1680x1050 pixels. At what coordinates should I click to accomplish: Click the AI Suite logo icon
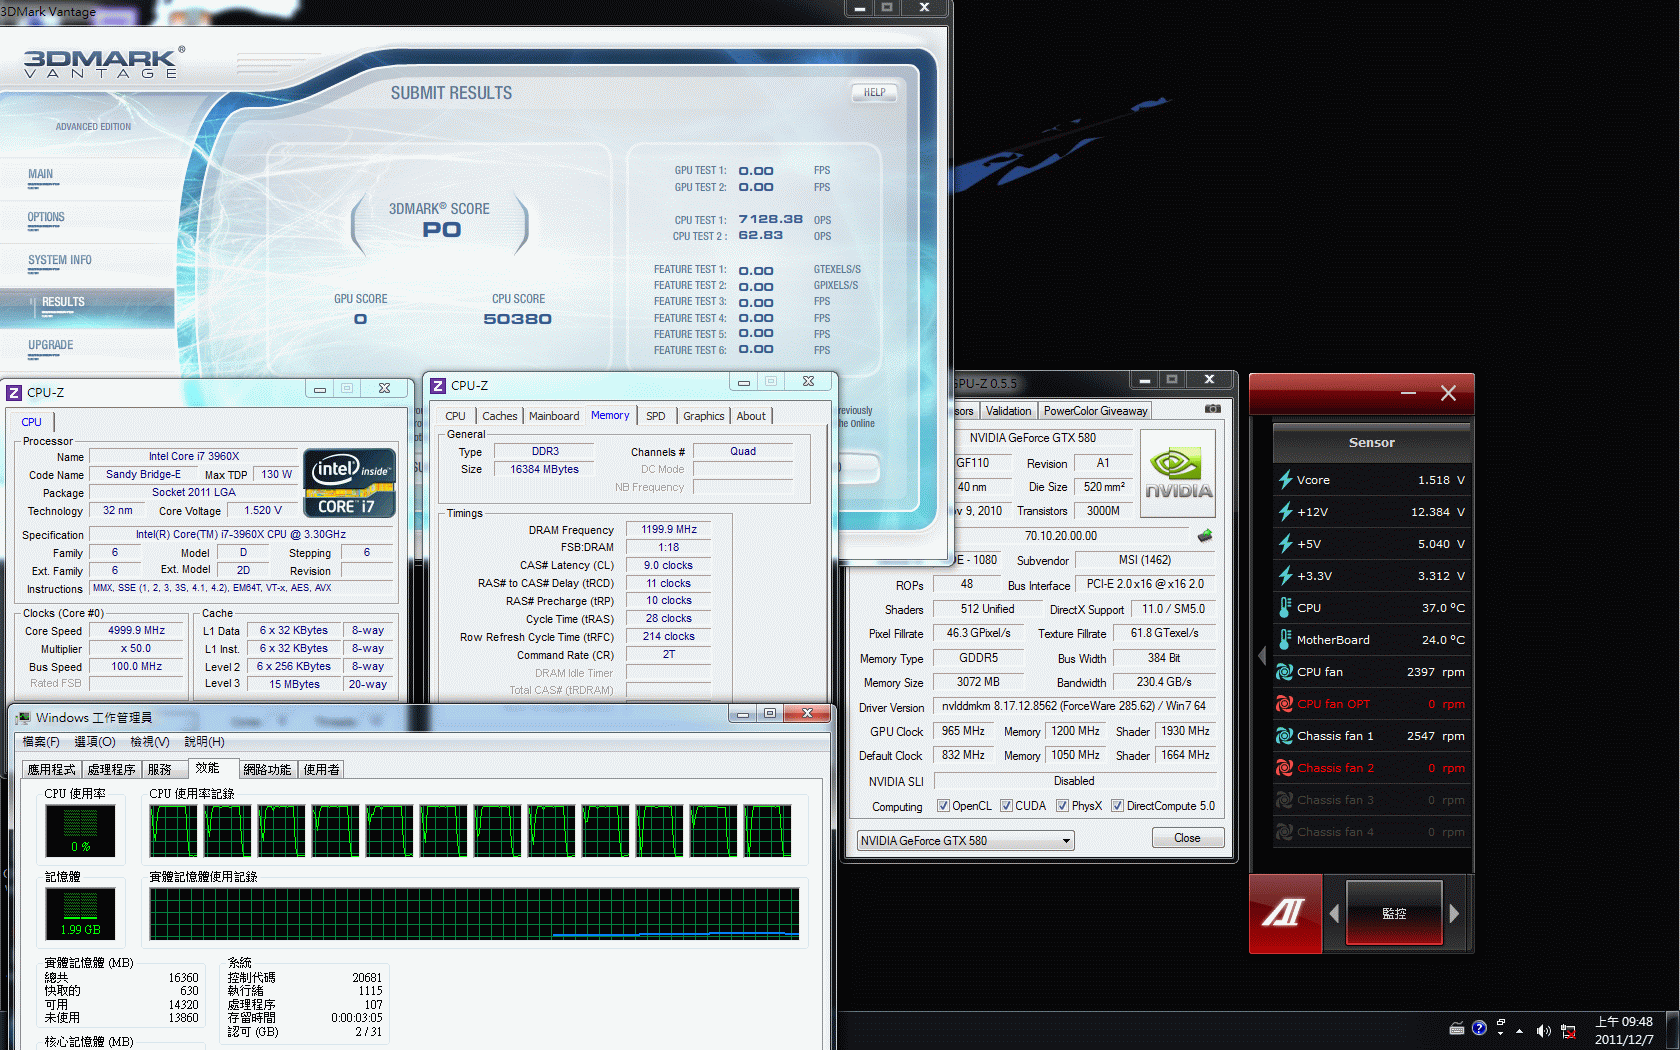[1285, 913]
